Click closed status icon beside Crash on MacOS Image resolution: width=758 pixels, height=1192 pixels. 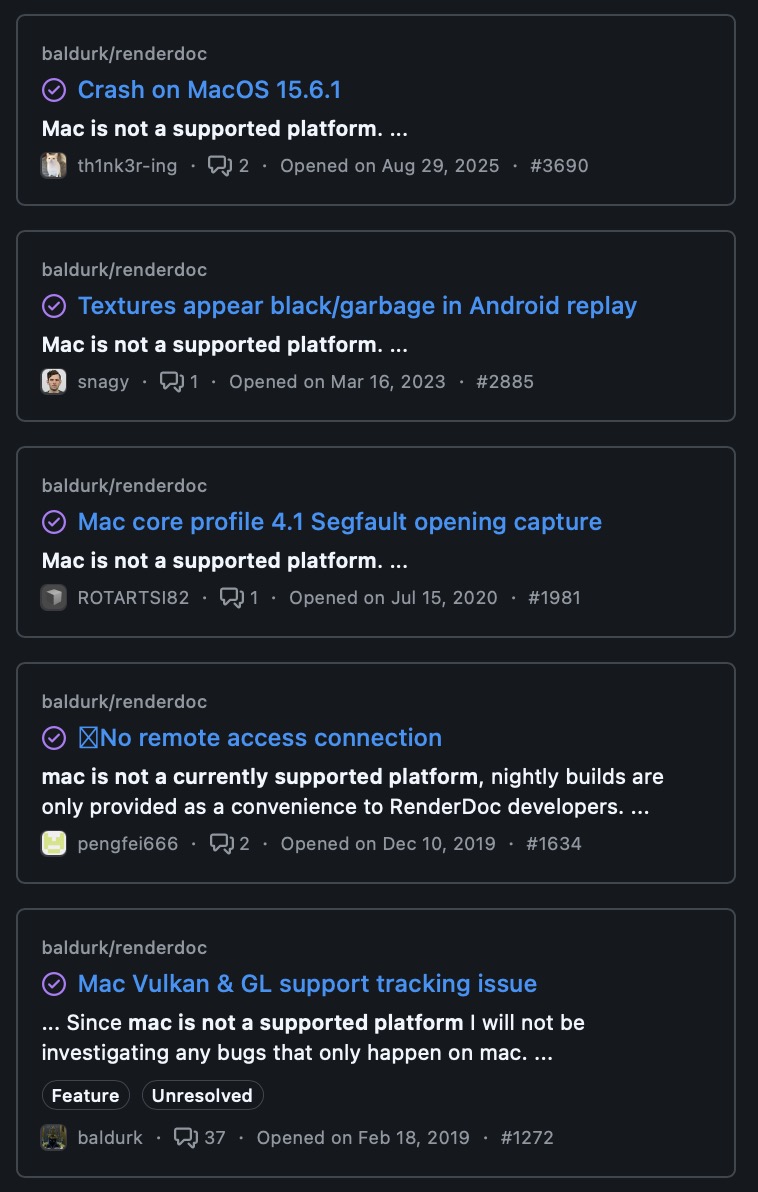click(x=54, y=90)
